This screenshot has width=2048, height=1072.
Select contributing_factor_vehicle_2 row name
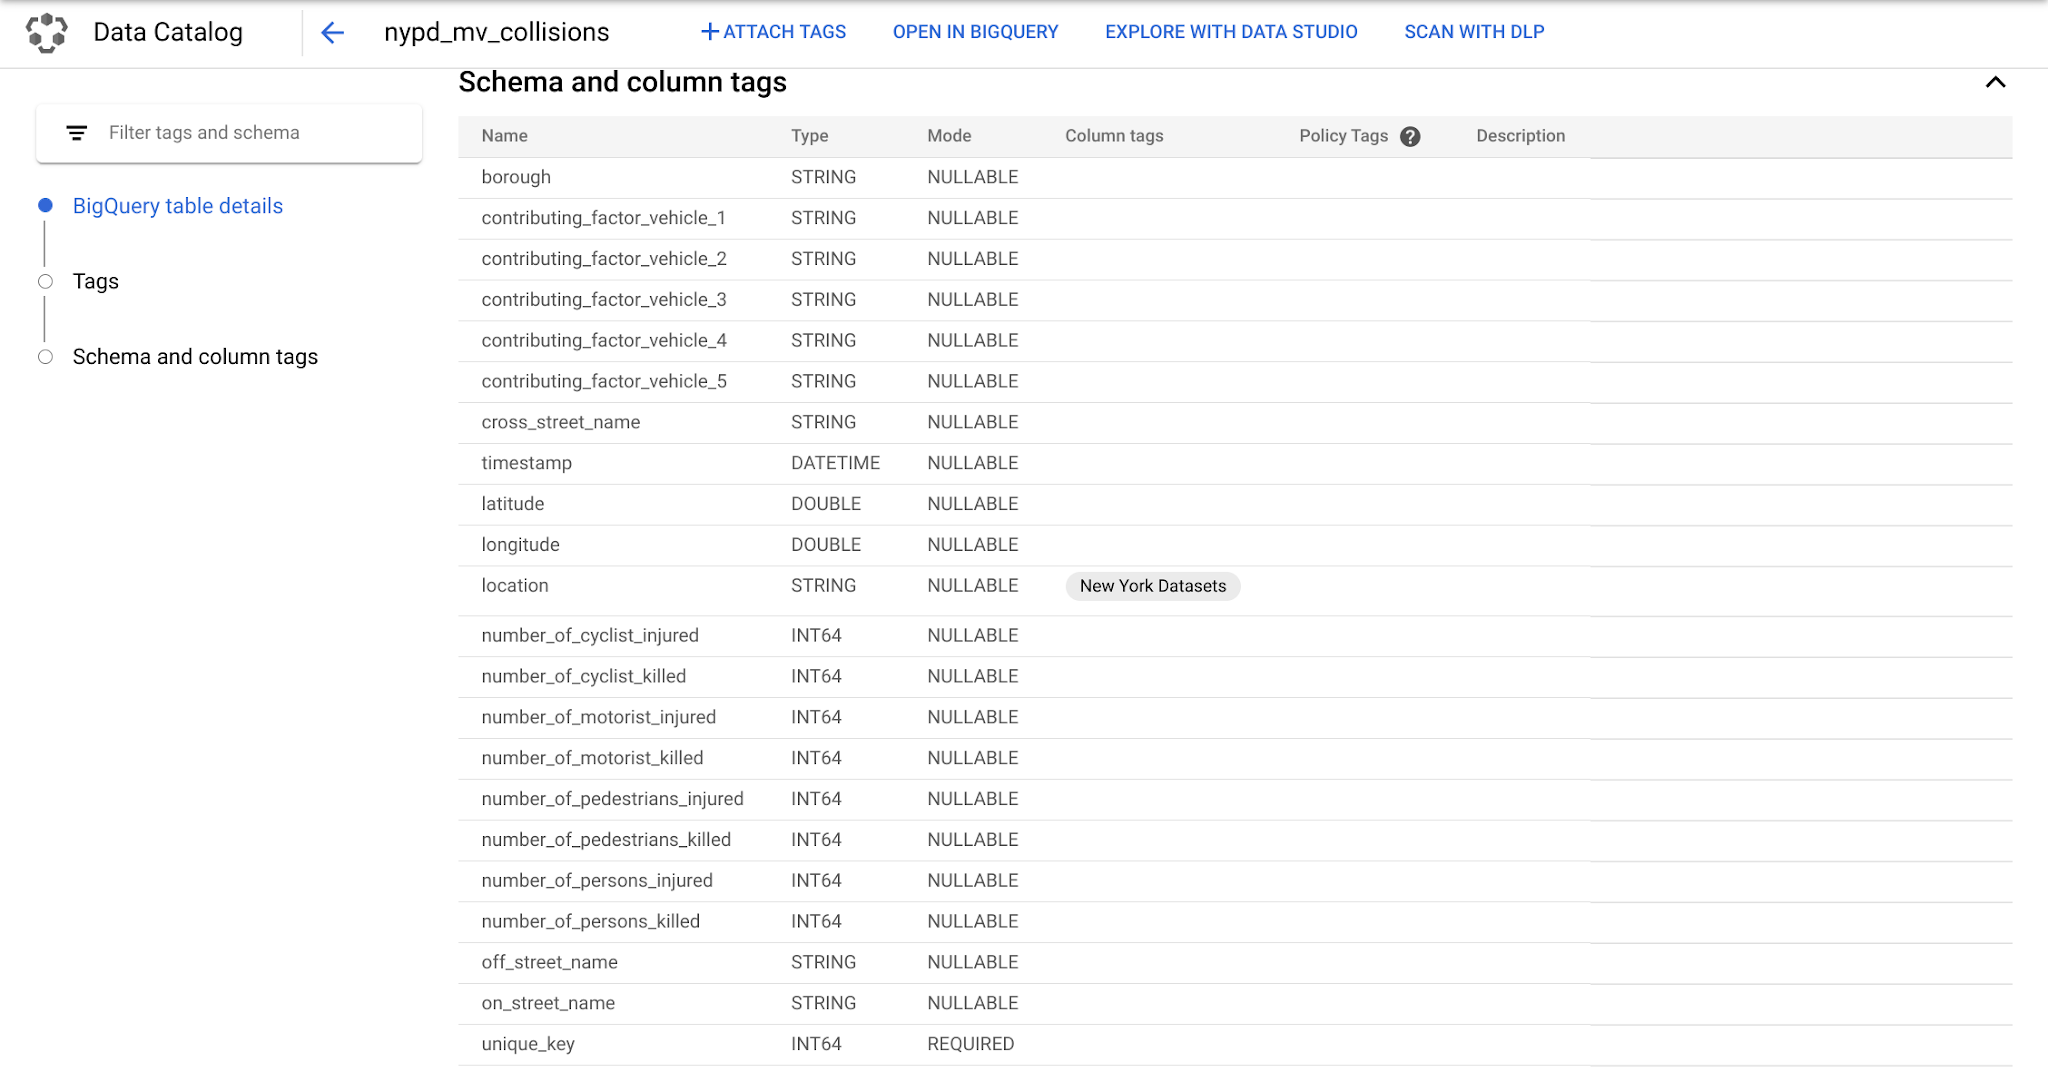603,259
